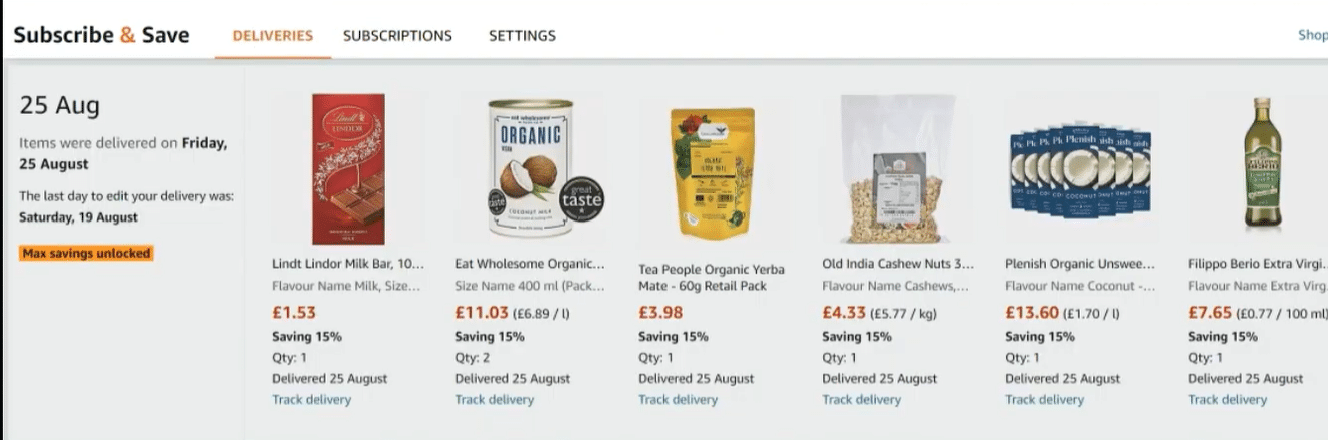This screenshot has width=1328, height=440.
Task: Click the Subscribe & Save logo
Action: click(101, 35)
